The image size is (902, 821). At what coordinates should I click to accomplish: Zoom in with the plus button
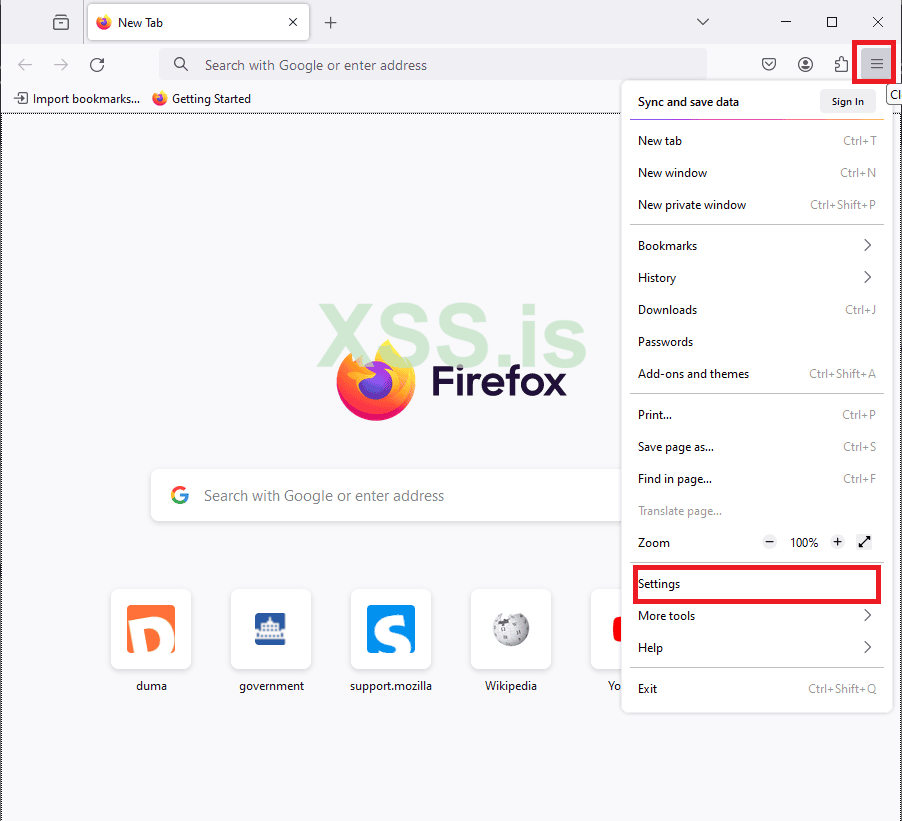tap(837, 542)
